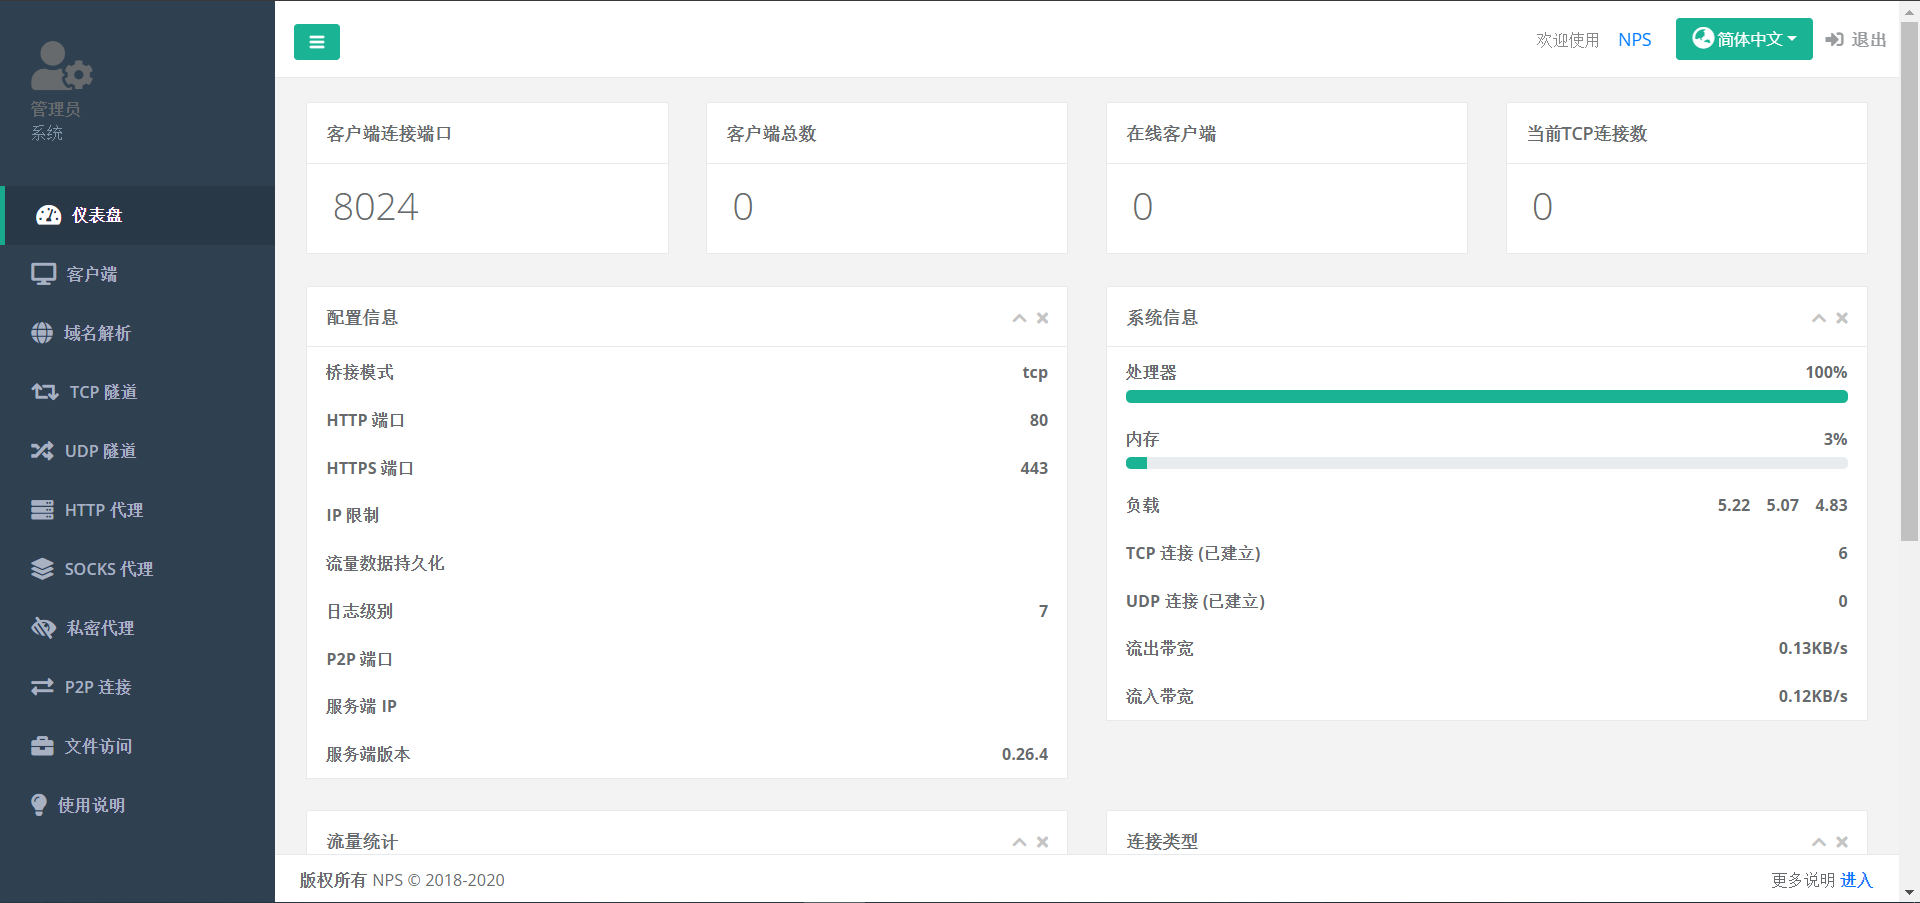The width and height of the screenshot is (1920, 903).
Task: Click the crossed-eye icon for 私密代理
Action: click(x=43, y=628)
